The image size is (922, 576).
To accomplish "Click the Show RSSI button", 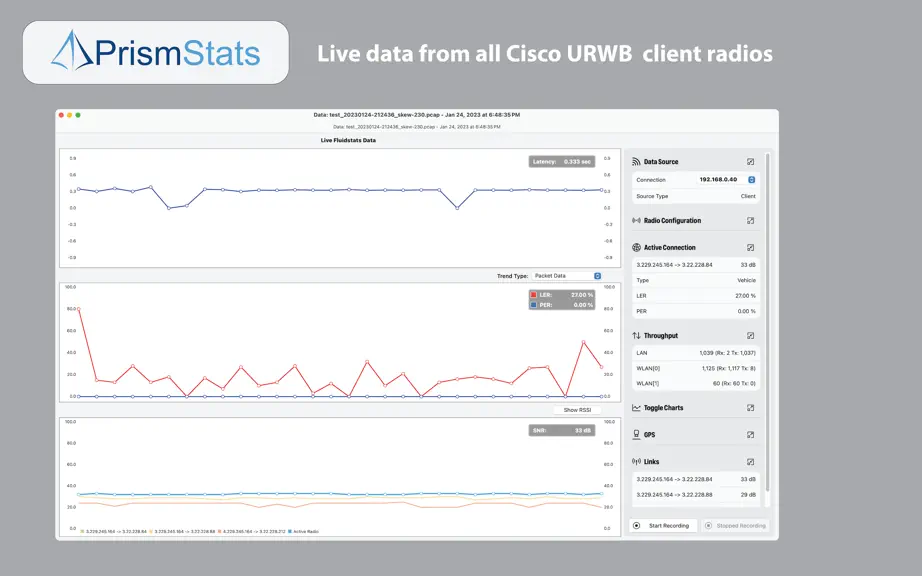I will tap(577, 410).
